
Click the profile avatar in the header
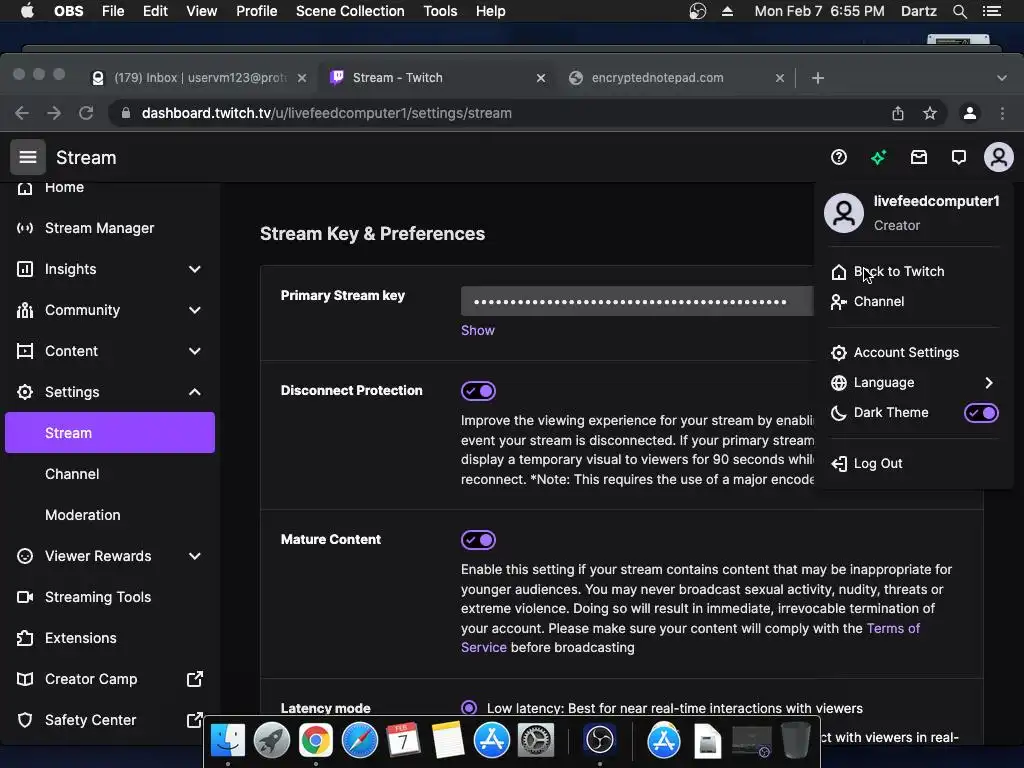coord(999,157)
